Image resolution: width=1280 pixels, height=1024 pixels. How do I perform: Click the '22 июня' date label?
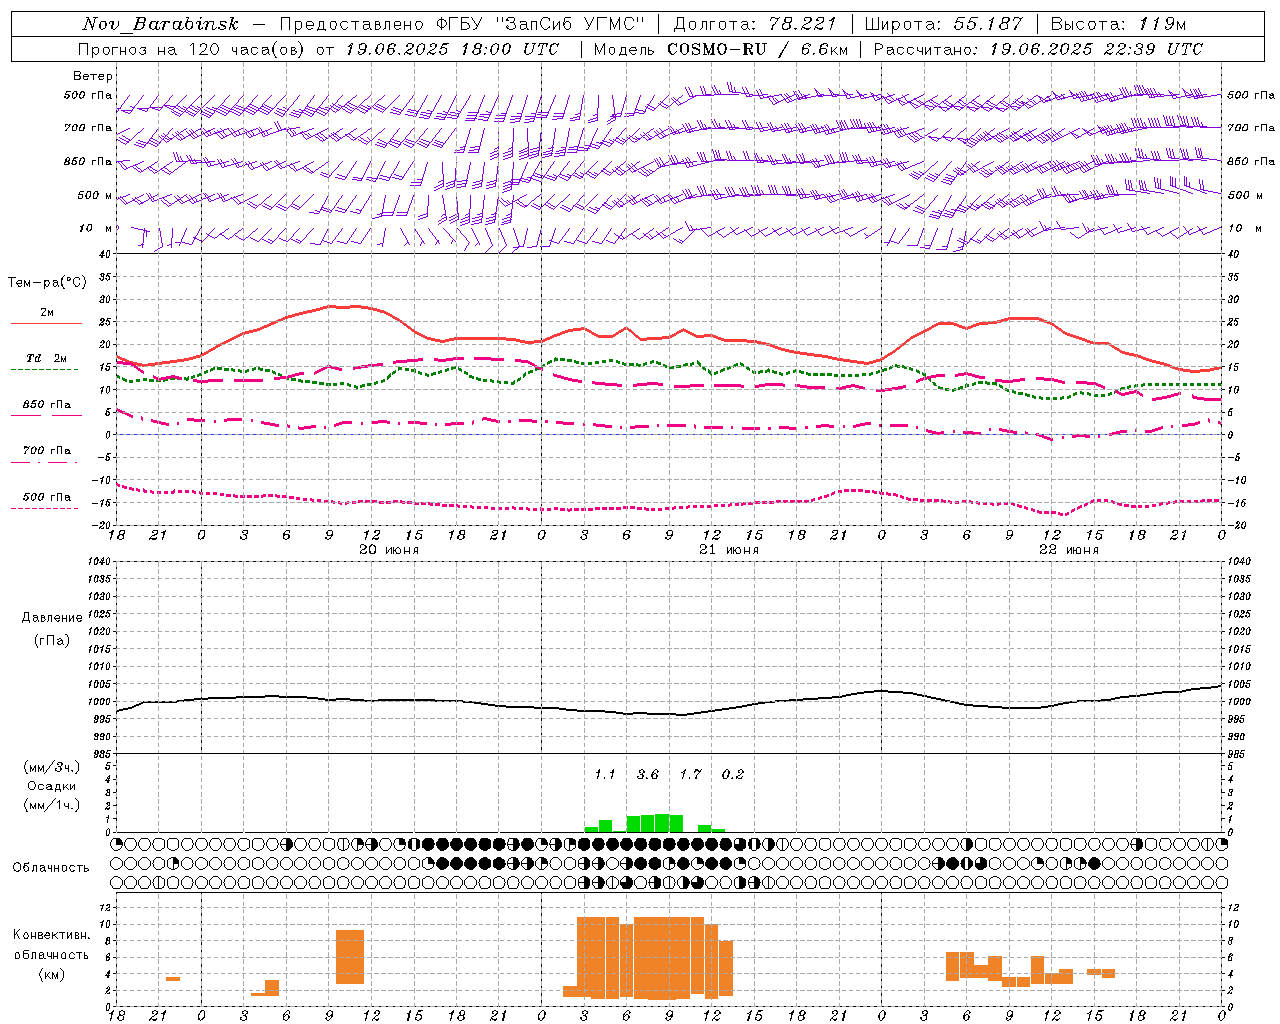[1069, 550]
